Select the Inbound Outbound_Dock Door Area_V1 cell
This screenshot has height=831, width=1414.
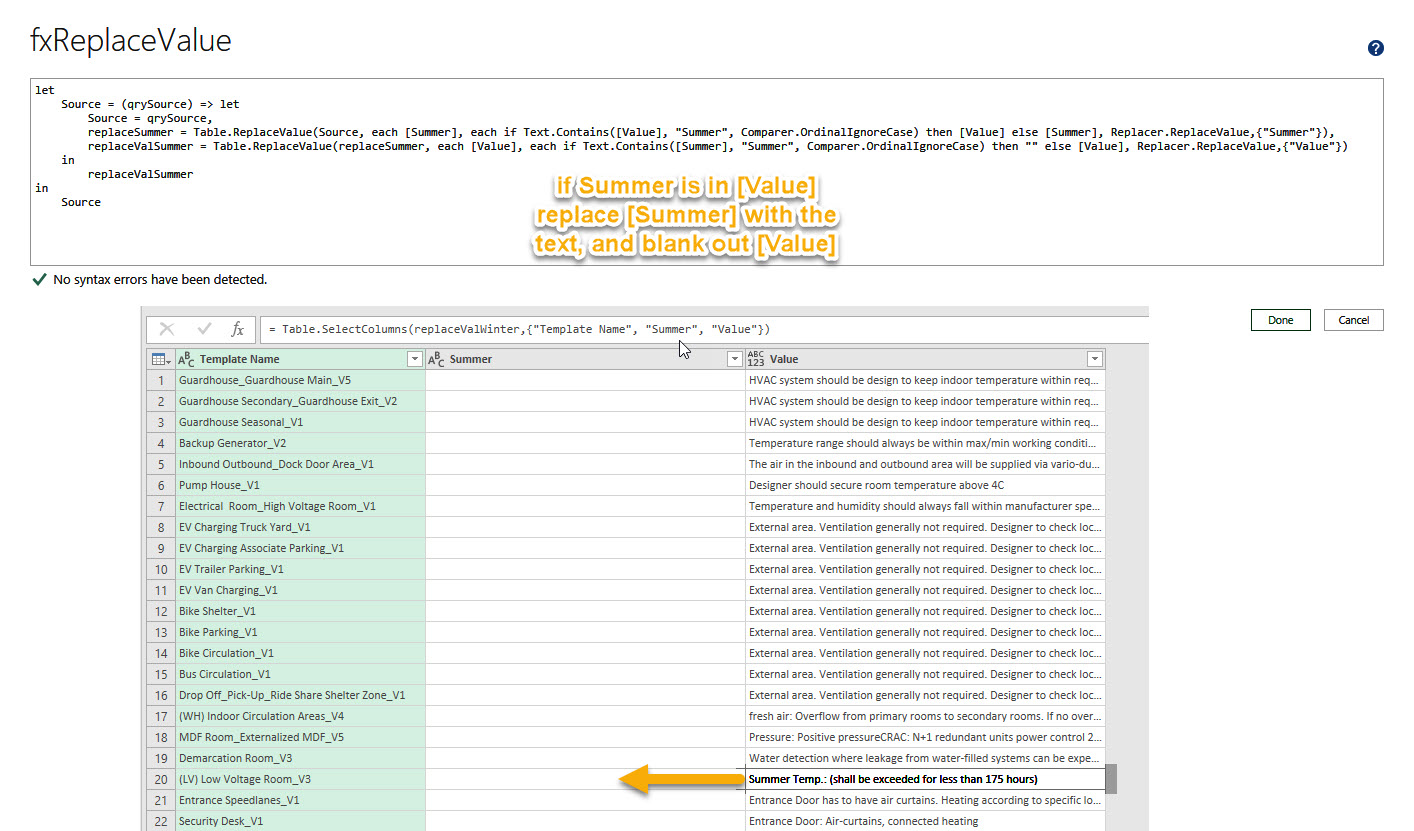tap(300, 464)
